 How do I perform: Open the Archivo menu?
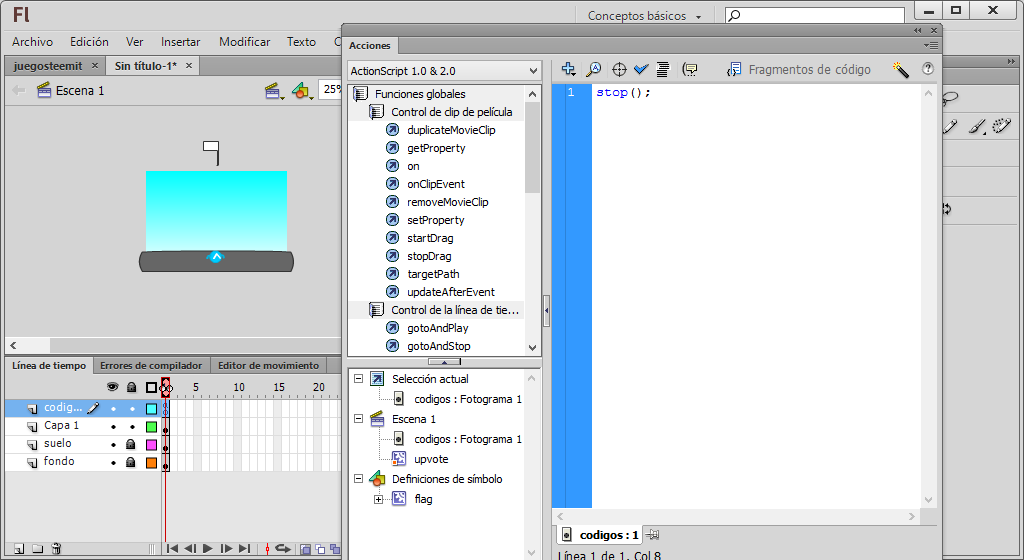coord(32,42)
